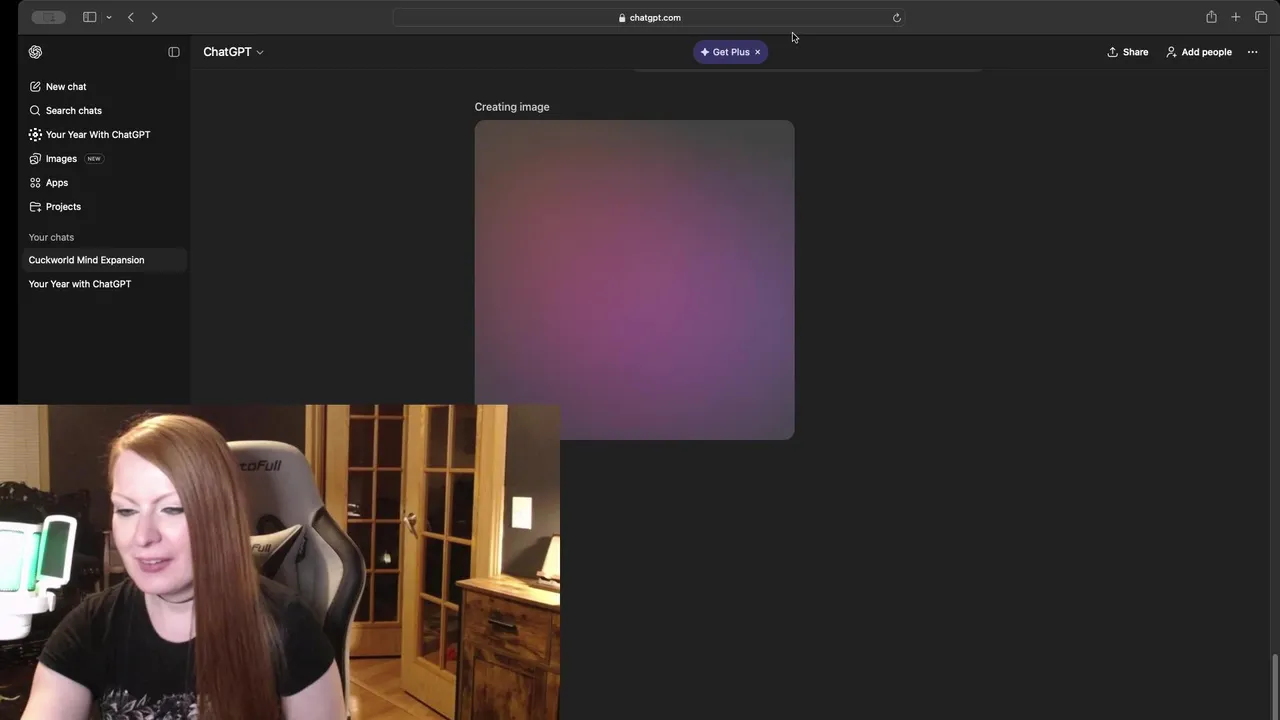
Task: Click the Safari address bar
Action: click(649, 17)
